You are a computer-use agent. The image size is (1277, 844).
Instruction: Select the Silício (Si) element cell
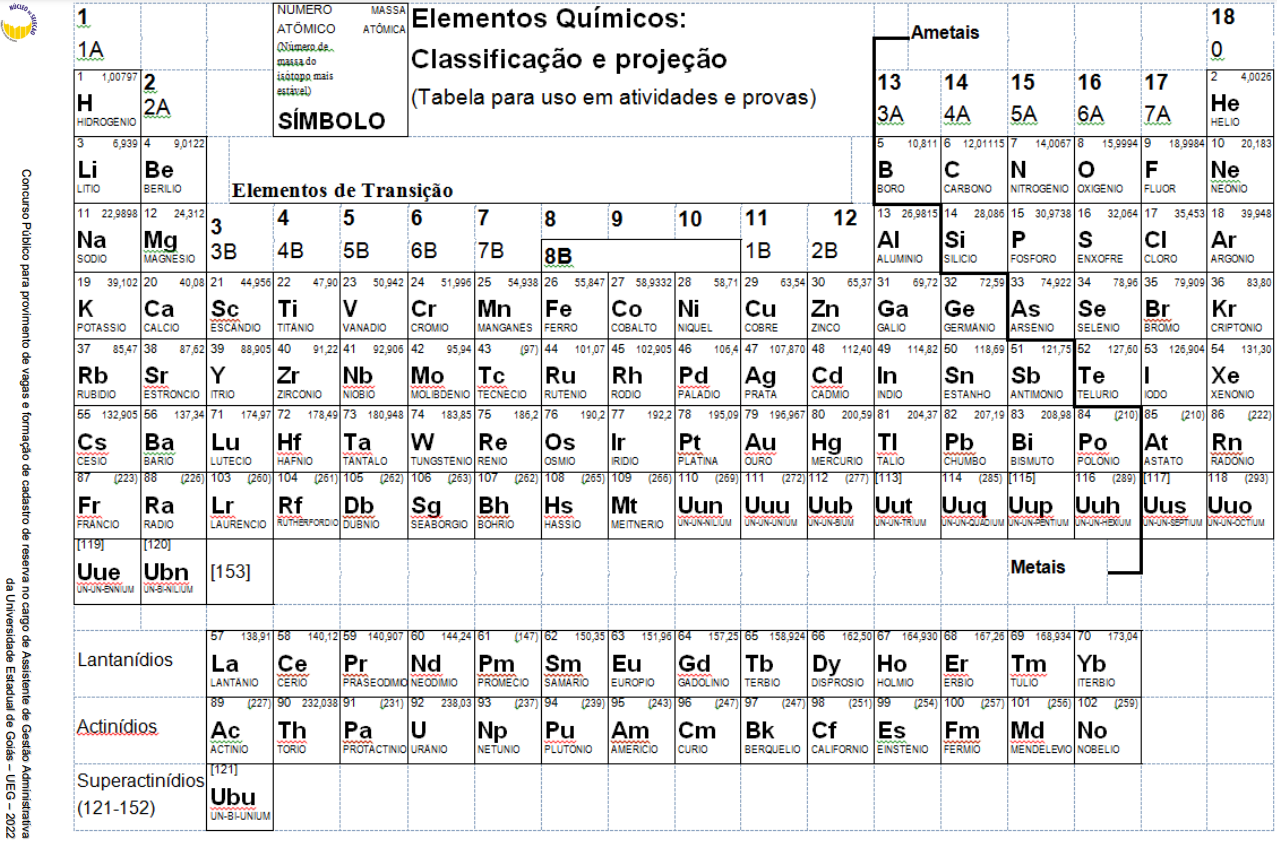coord(974,238)
